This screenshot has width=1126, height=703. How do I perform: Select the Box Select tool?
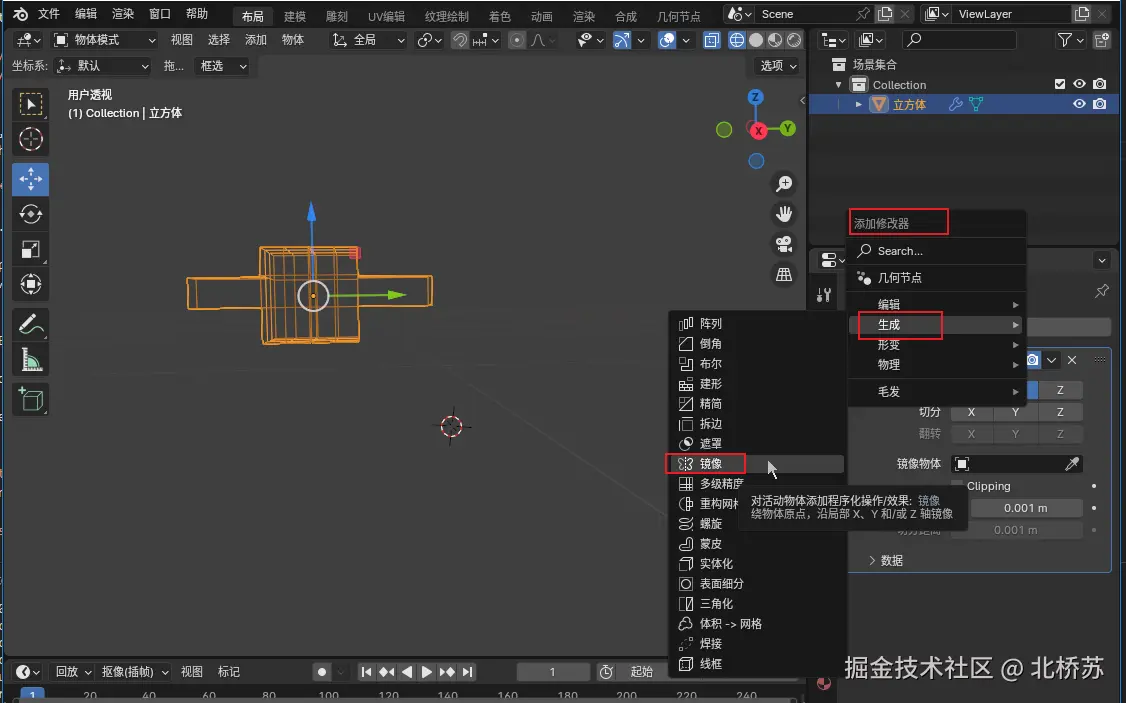click(30, 105)
